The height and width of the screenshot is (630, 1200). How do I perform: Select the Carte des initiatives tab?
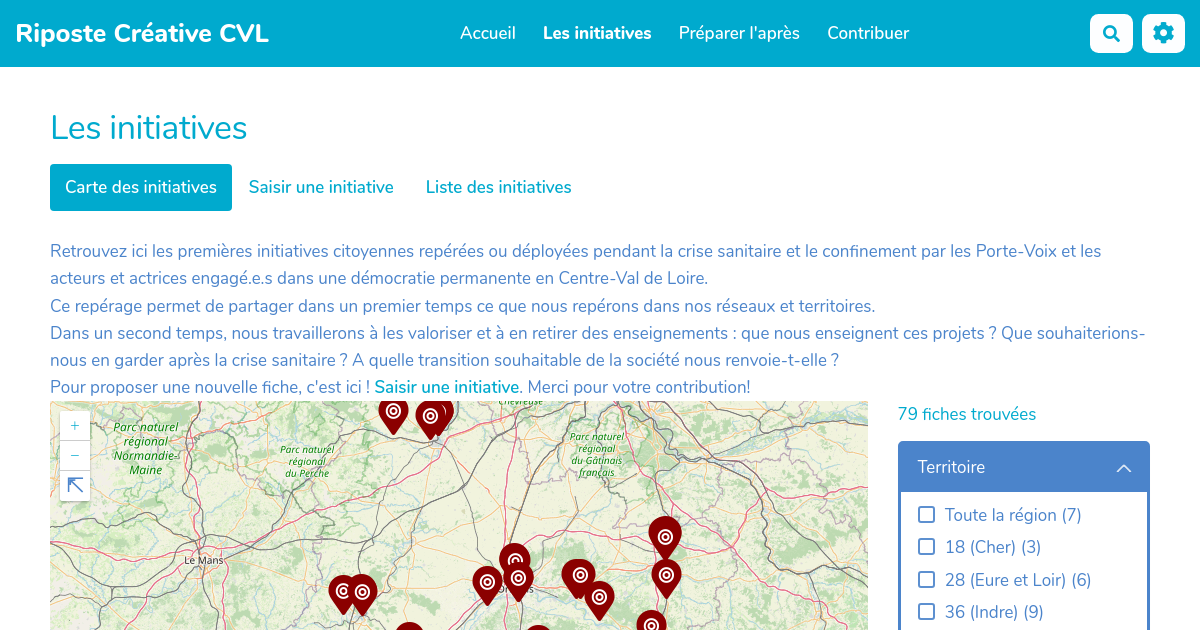(x=141, y=187)
